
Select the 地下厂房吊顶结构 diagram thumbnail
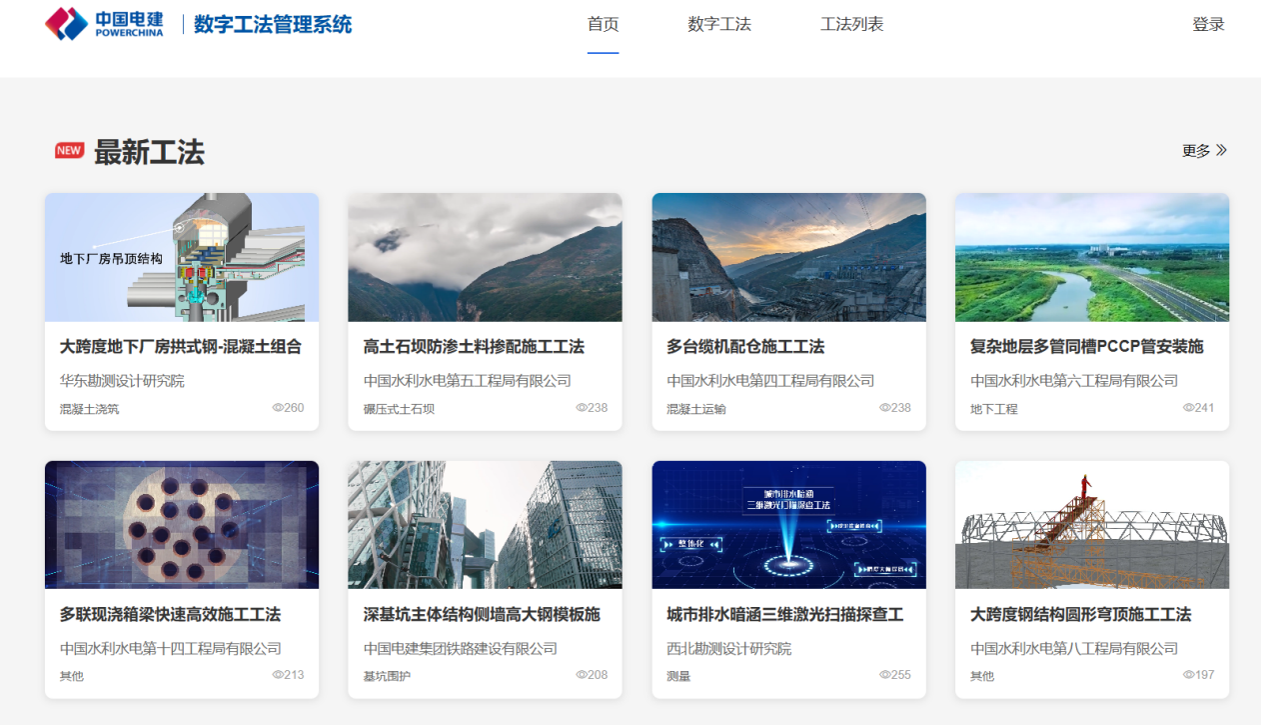[182, 257]
